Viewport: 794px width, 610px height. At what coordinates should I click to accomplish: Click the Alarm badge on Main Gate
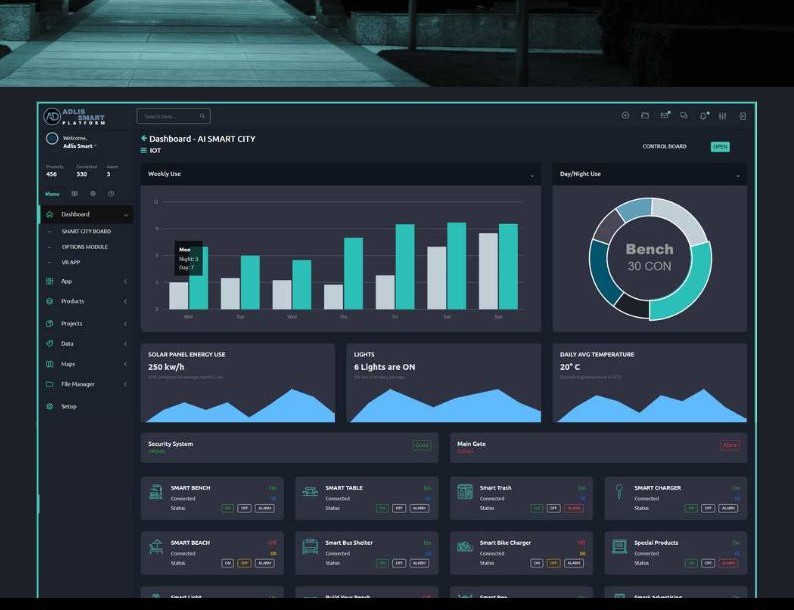[730, 445]
